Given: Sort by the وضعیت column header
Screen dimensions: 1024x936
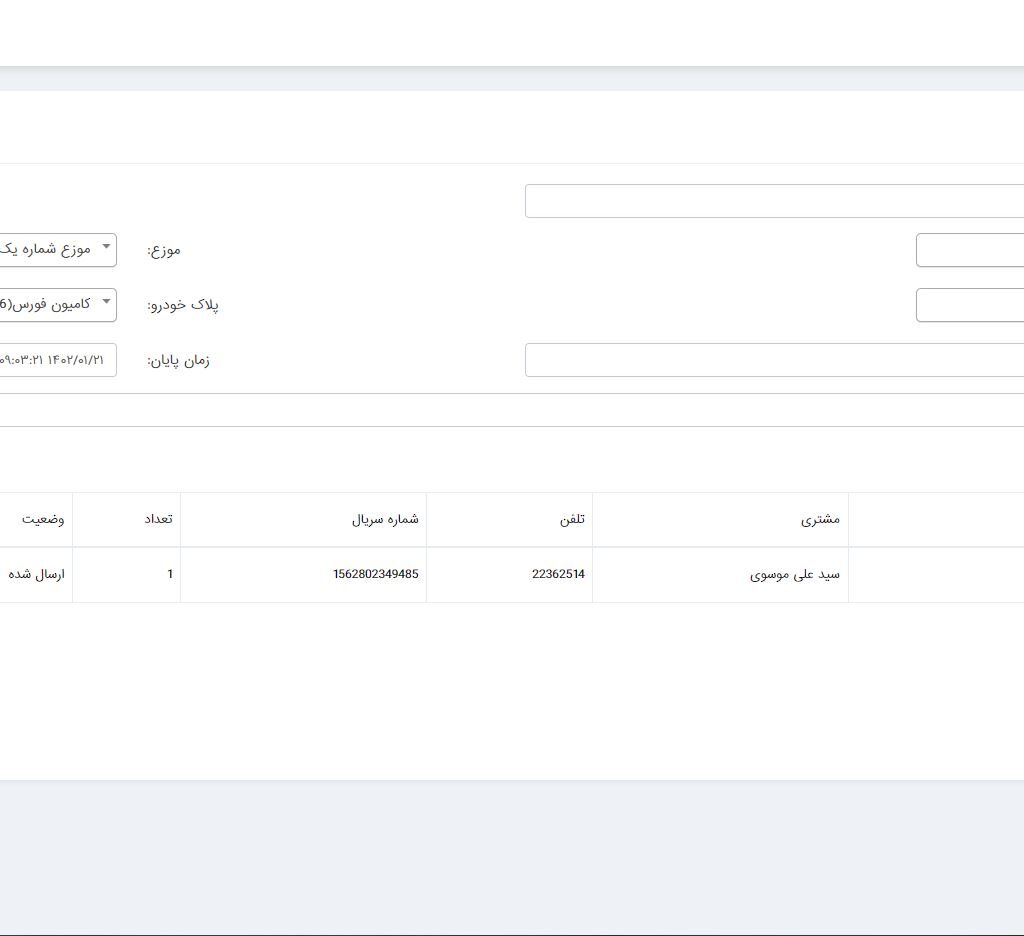Looking at the screenshot, I should coord(44,519).
